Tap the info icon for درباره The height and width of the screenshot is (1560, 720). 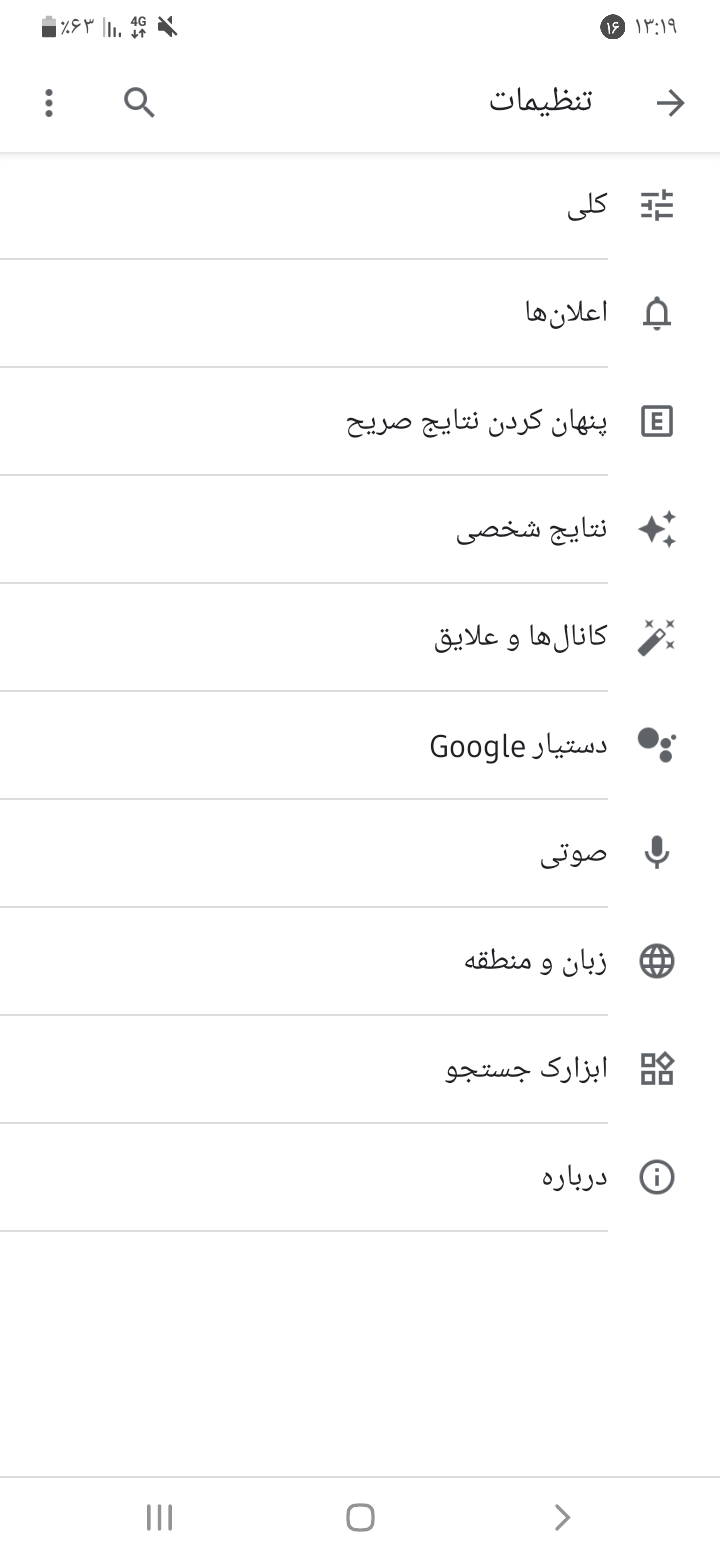[x=657, y=1177]
